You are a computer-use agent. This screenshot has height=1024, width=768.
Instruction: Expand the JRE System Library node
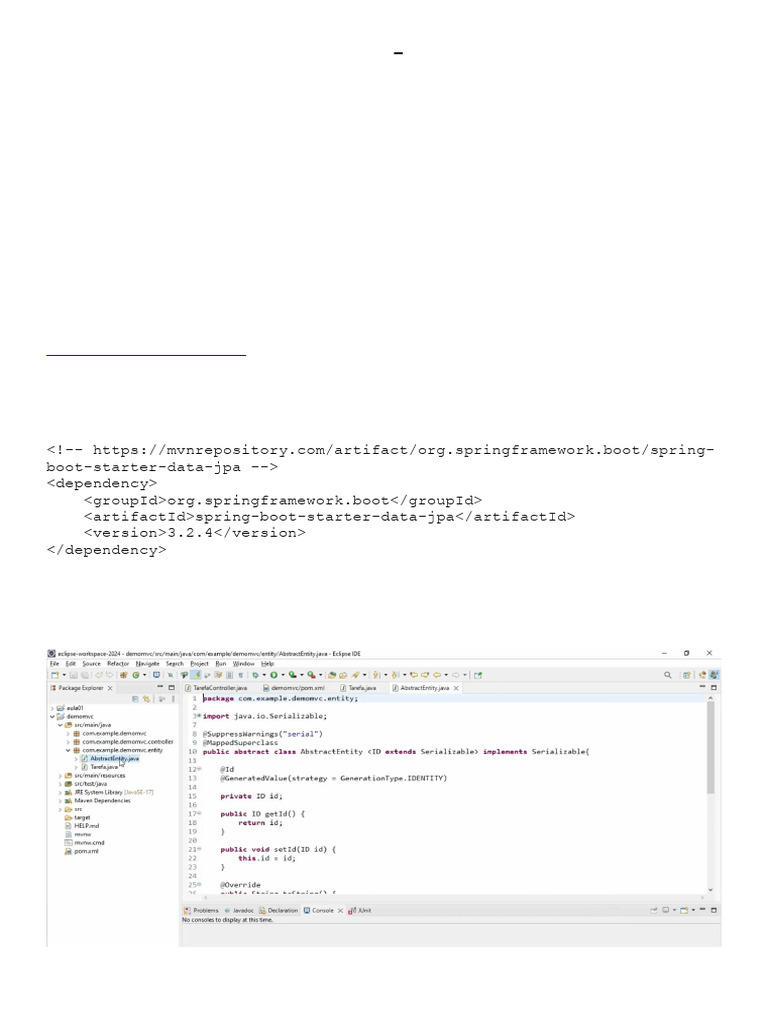(x=60, y=792)
